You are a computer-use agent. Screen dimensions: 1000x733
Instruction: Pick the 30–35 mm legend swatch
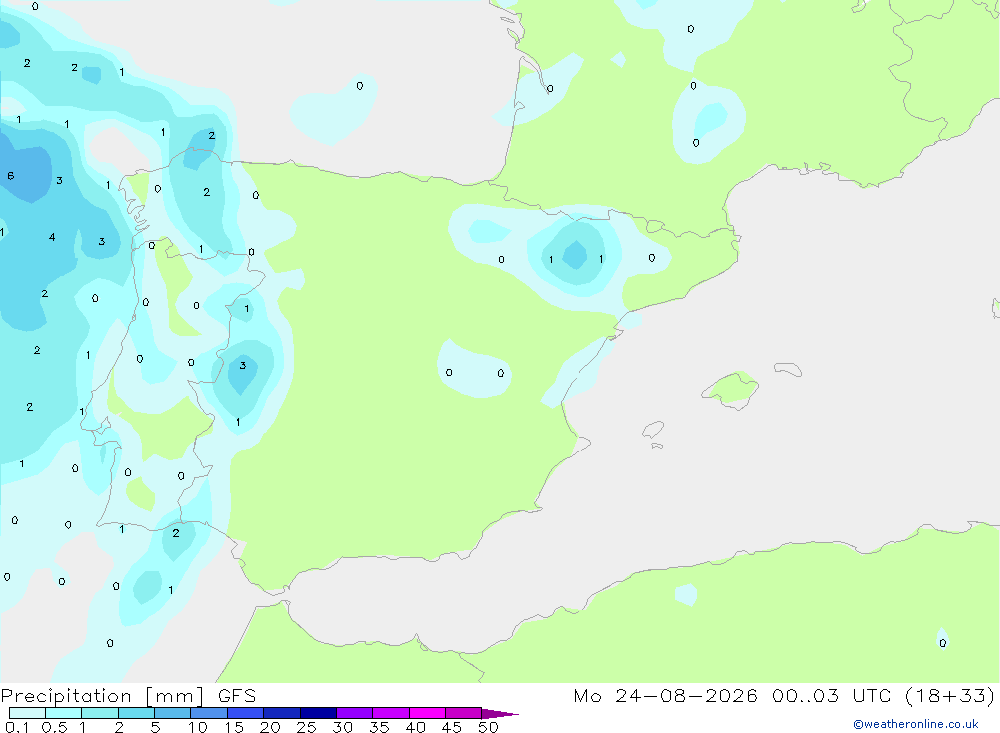(355, 713)
